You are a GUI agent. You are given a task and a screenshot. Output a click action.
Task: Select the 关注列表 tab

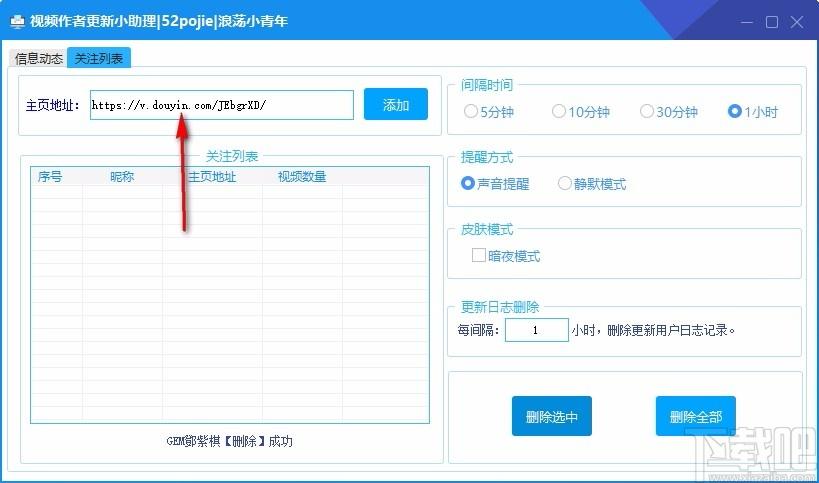pyautogui.click(x=99, y=57)
